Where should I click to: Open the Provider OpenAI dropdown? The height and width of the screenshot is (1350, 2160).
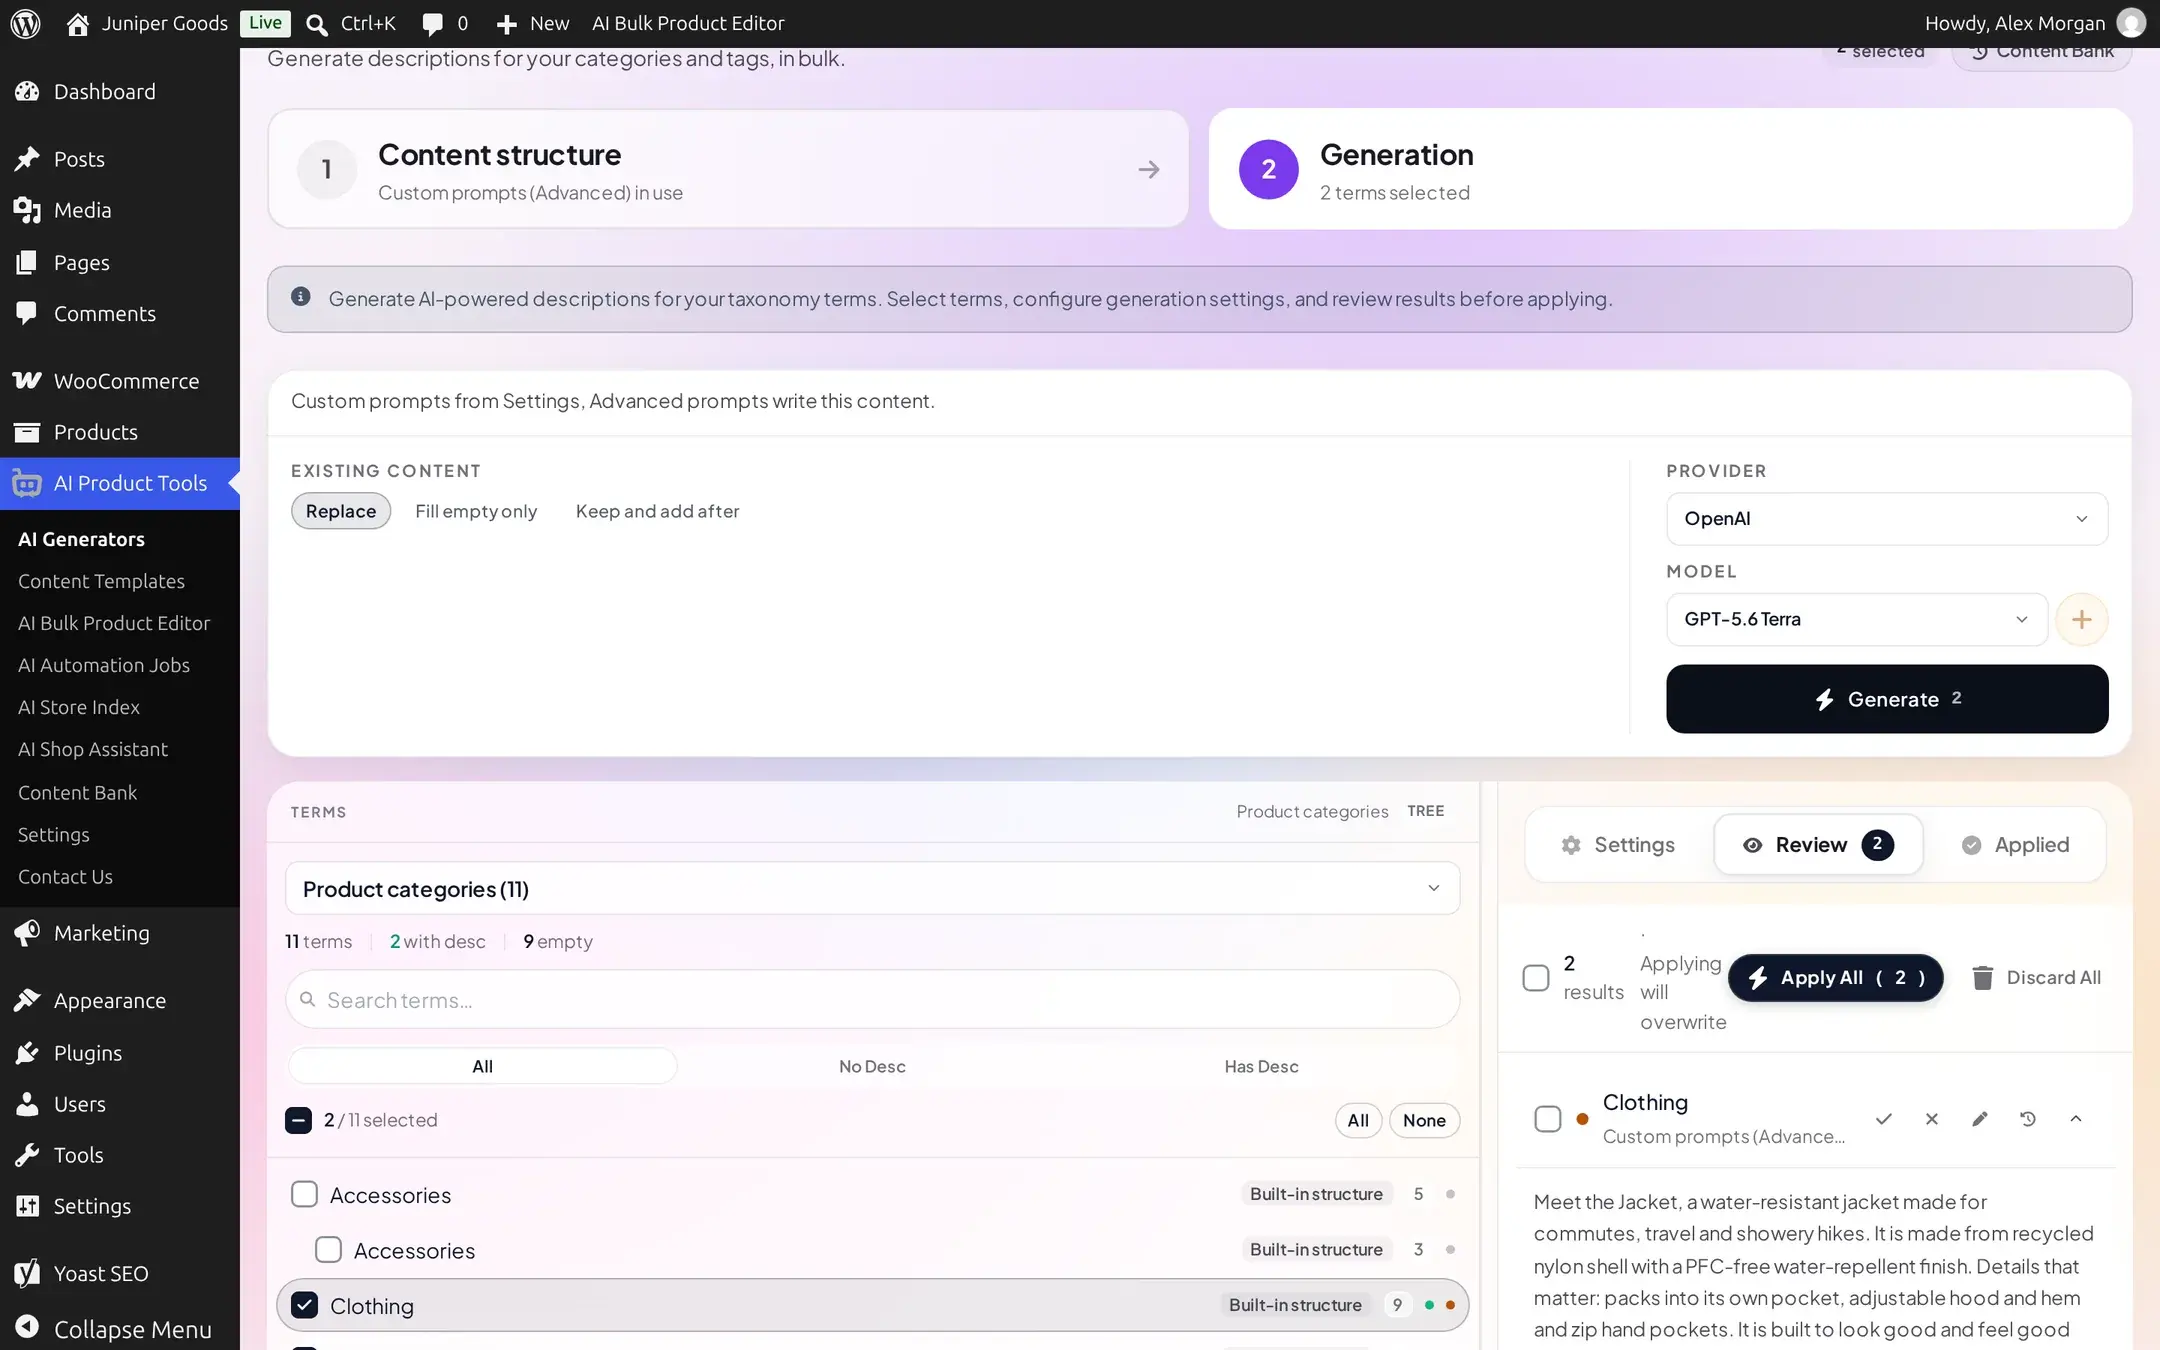[x=1887, y=519]
